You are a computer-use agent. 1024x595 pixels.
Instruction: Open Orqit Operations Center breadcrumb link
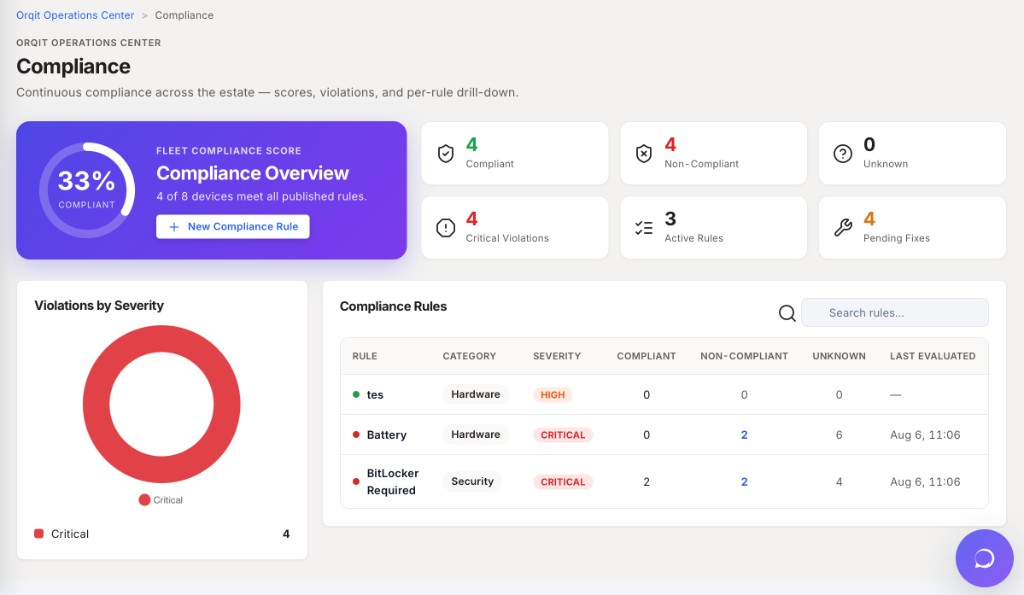point(75,15)
